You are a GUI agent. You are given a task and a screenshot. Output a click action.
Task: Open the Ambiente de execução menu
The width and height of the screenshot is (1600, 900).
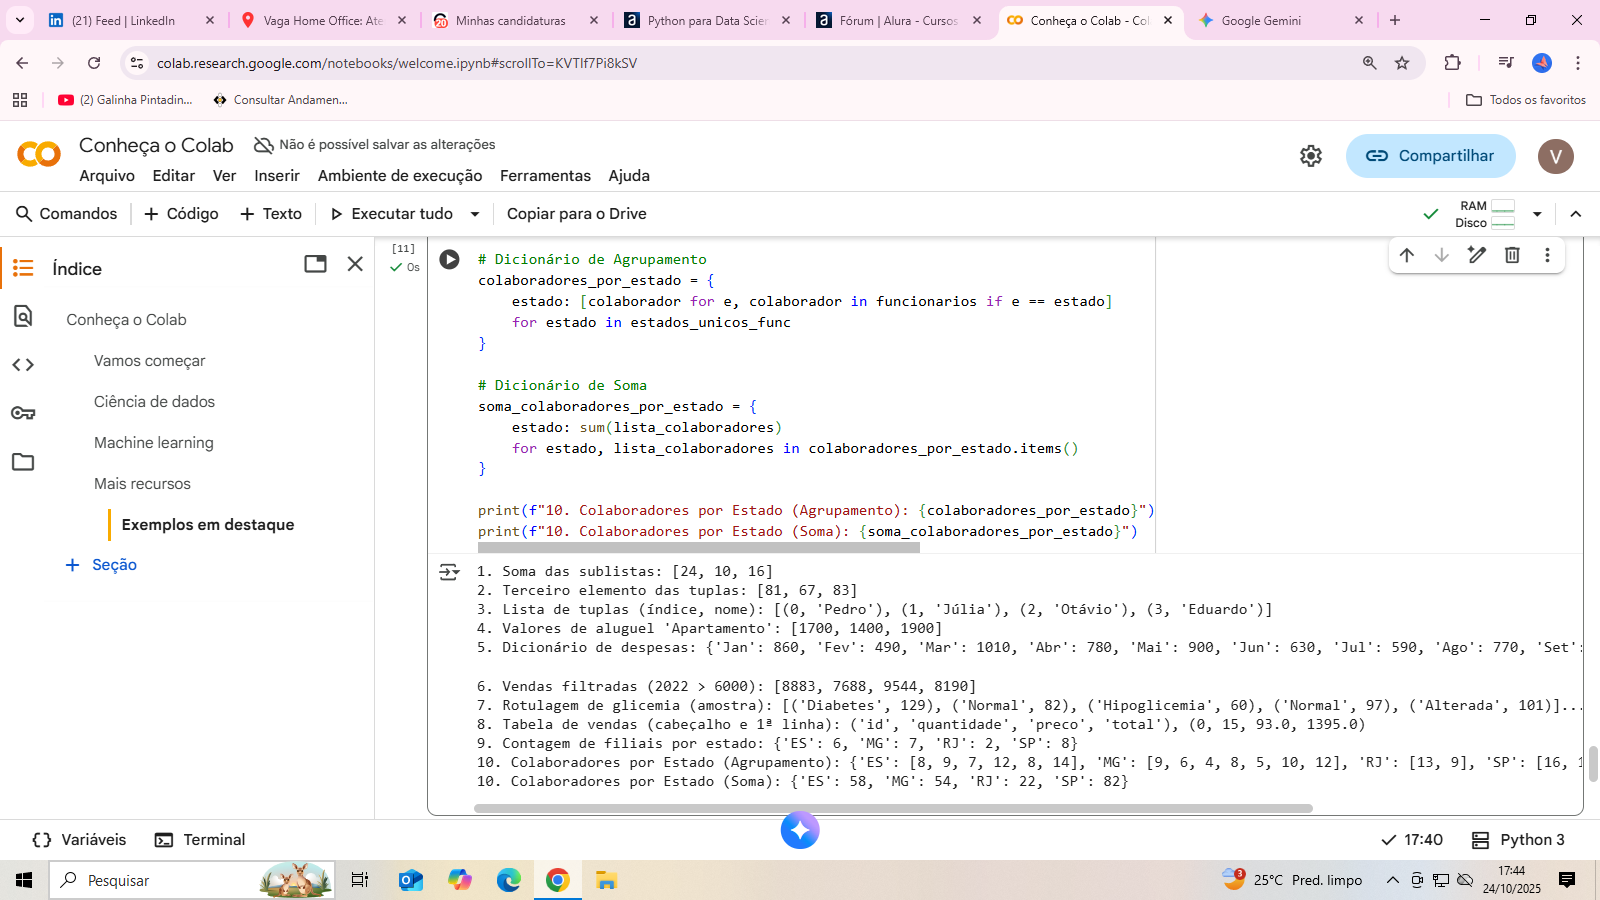(x=400, y=176)
